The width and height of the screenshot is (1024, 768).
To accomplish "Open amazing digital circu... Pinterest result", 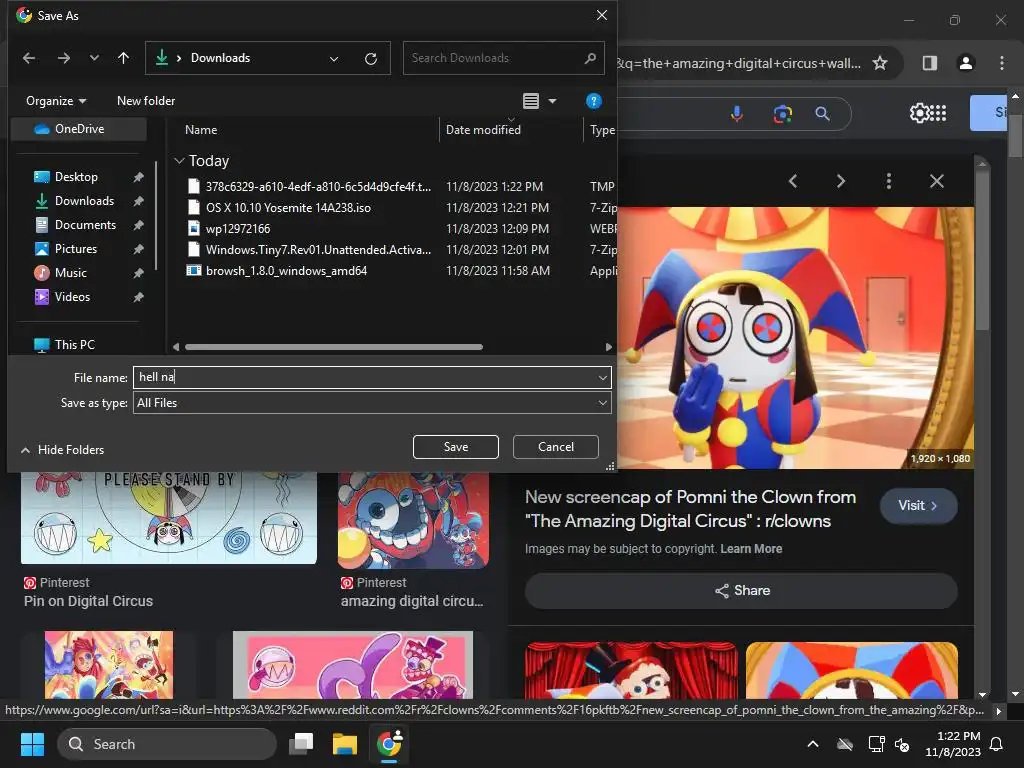I will [x=411, y=601].
